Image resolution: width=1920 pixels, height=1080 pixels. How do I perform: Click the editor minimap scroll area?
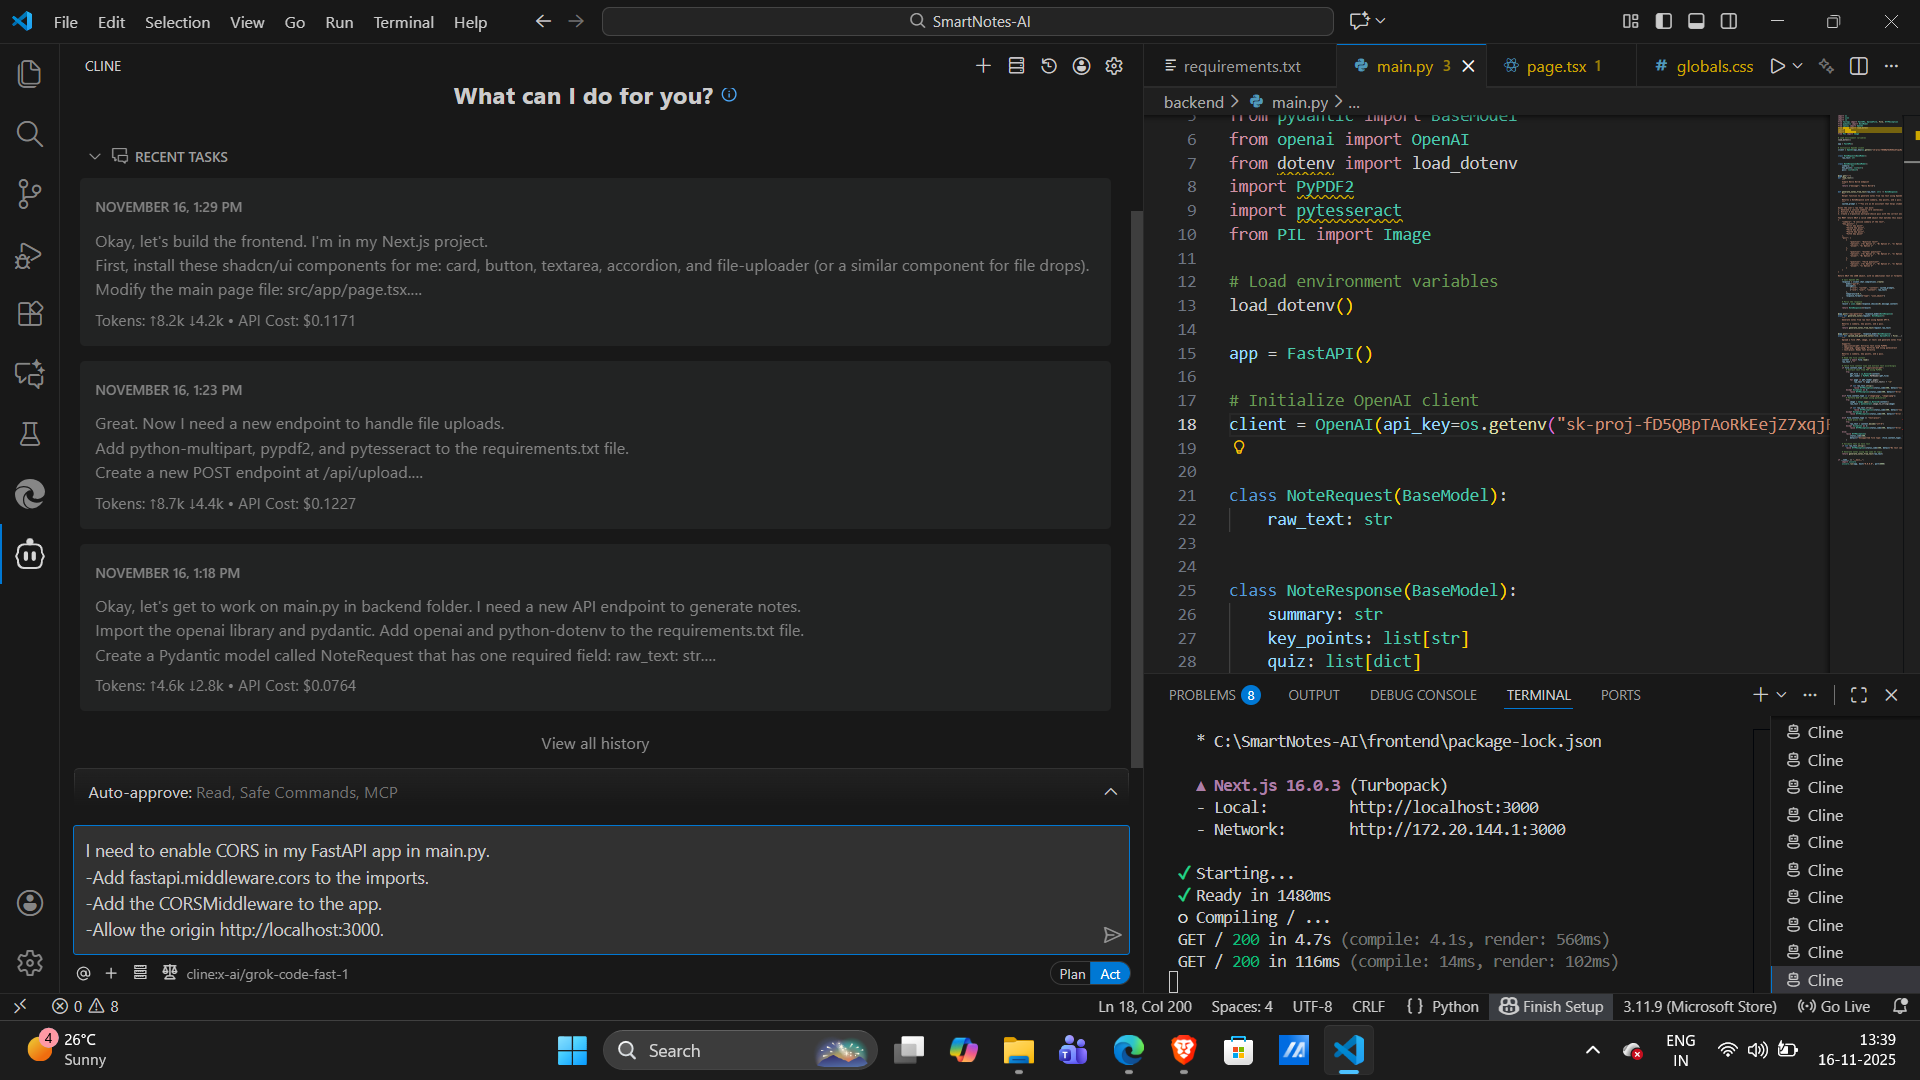[x=1868, y=300]
